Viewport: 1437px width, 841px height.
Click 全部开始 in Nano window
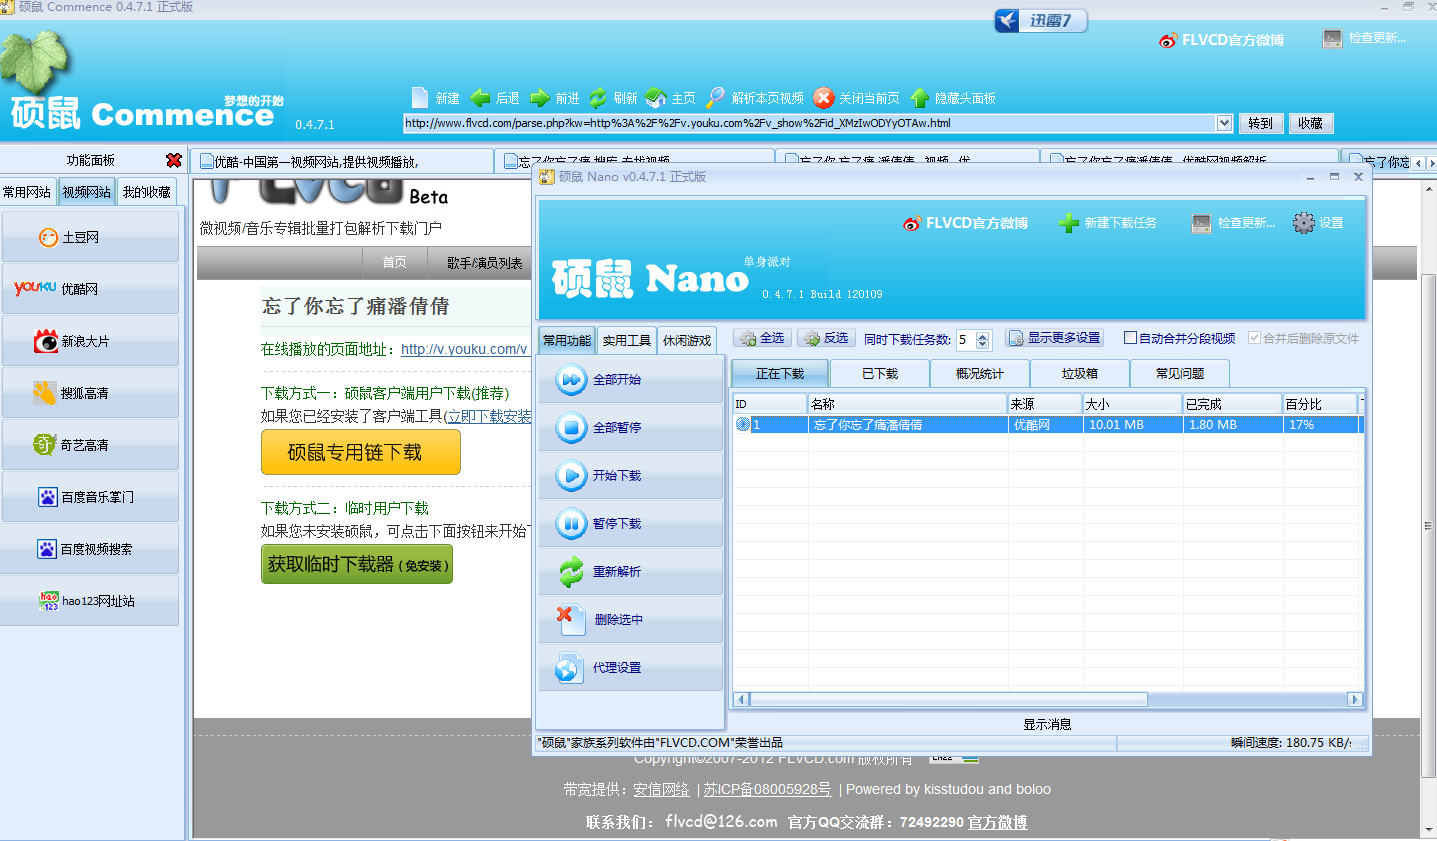pos(630,380)
